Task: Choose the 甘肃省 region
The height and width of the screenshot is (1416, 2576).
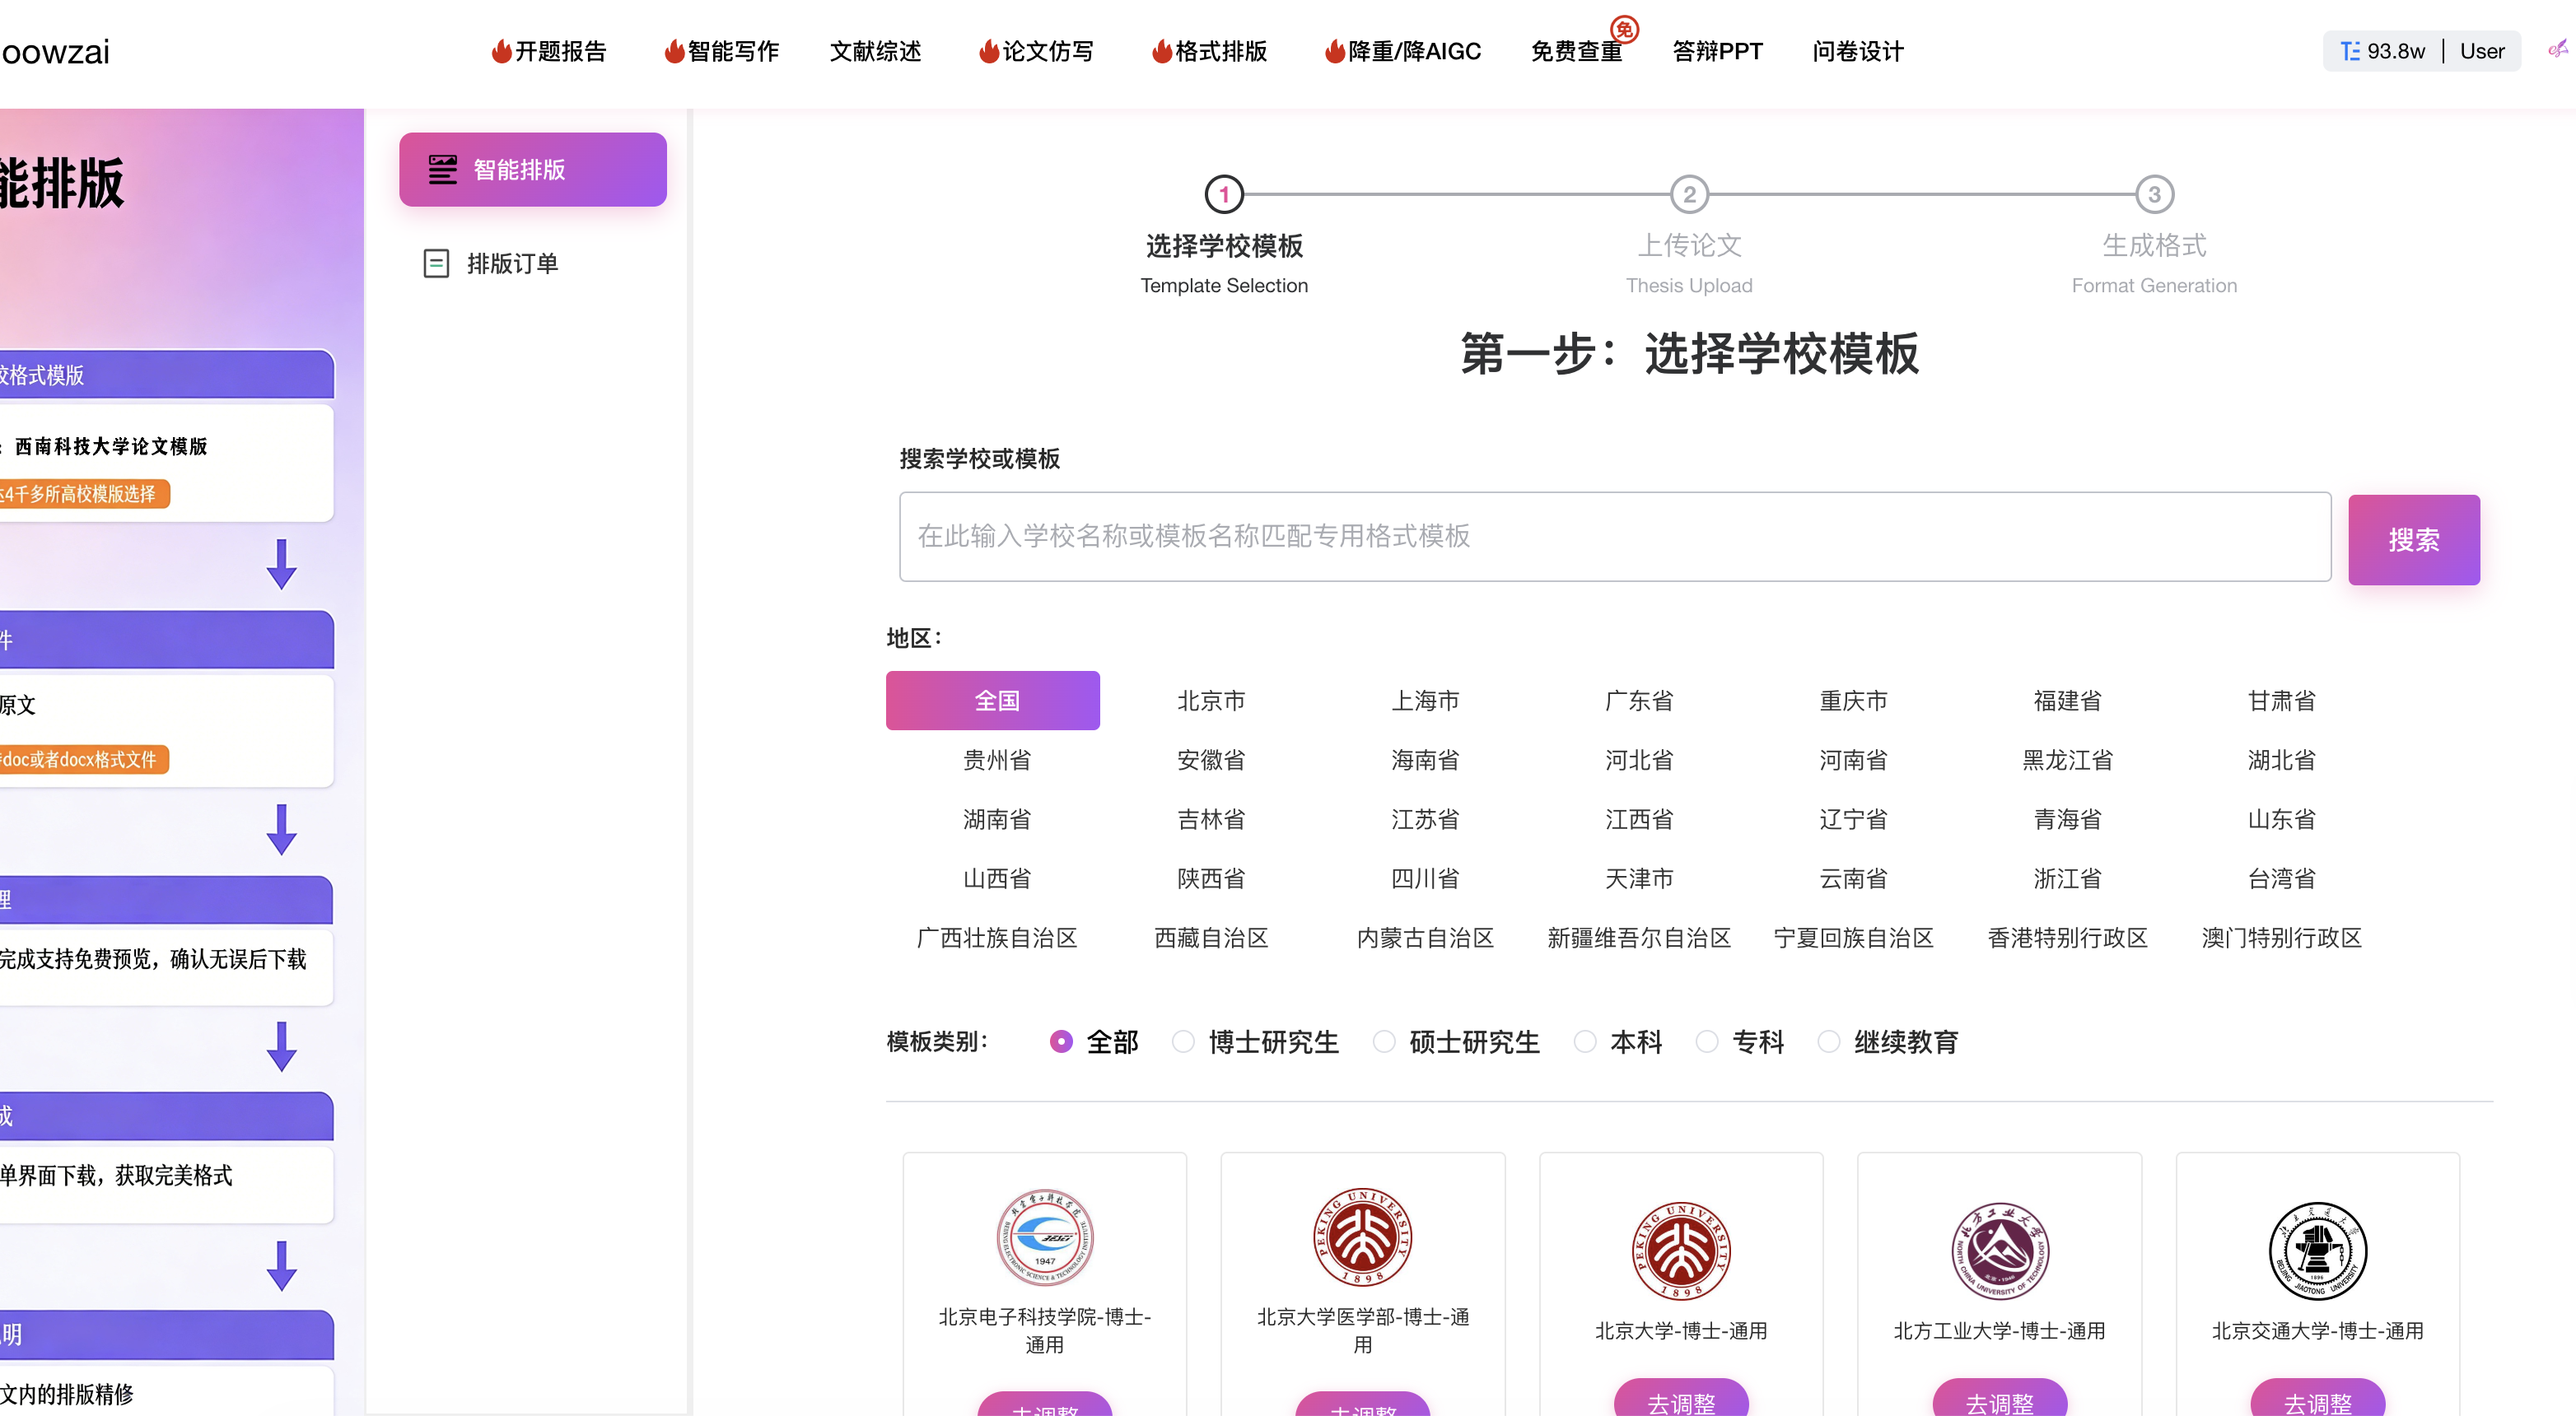Action: [2281, 700]
